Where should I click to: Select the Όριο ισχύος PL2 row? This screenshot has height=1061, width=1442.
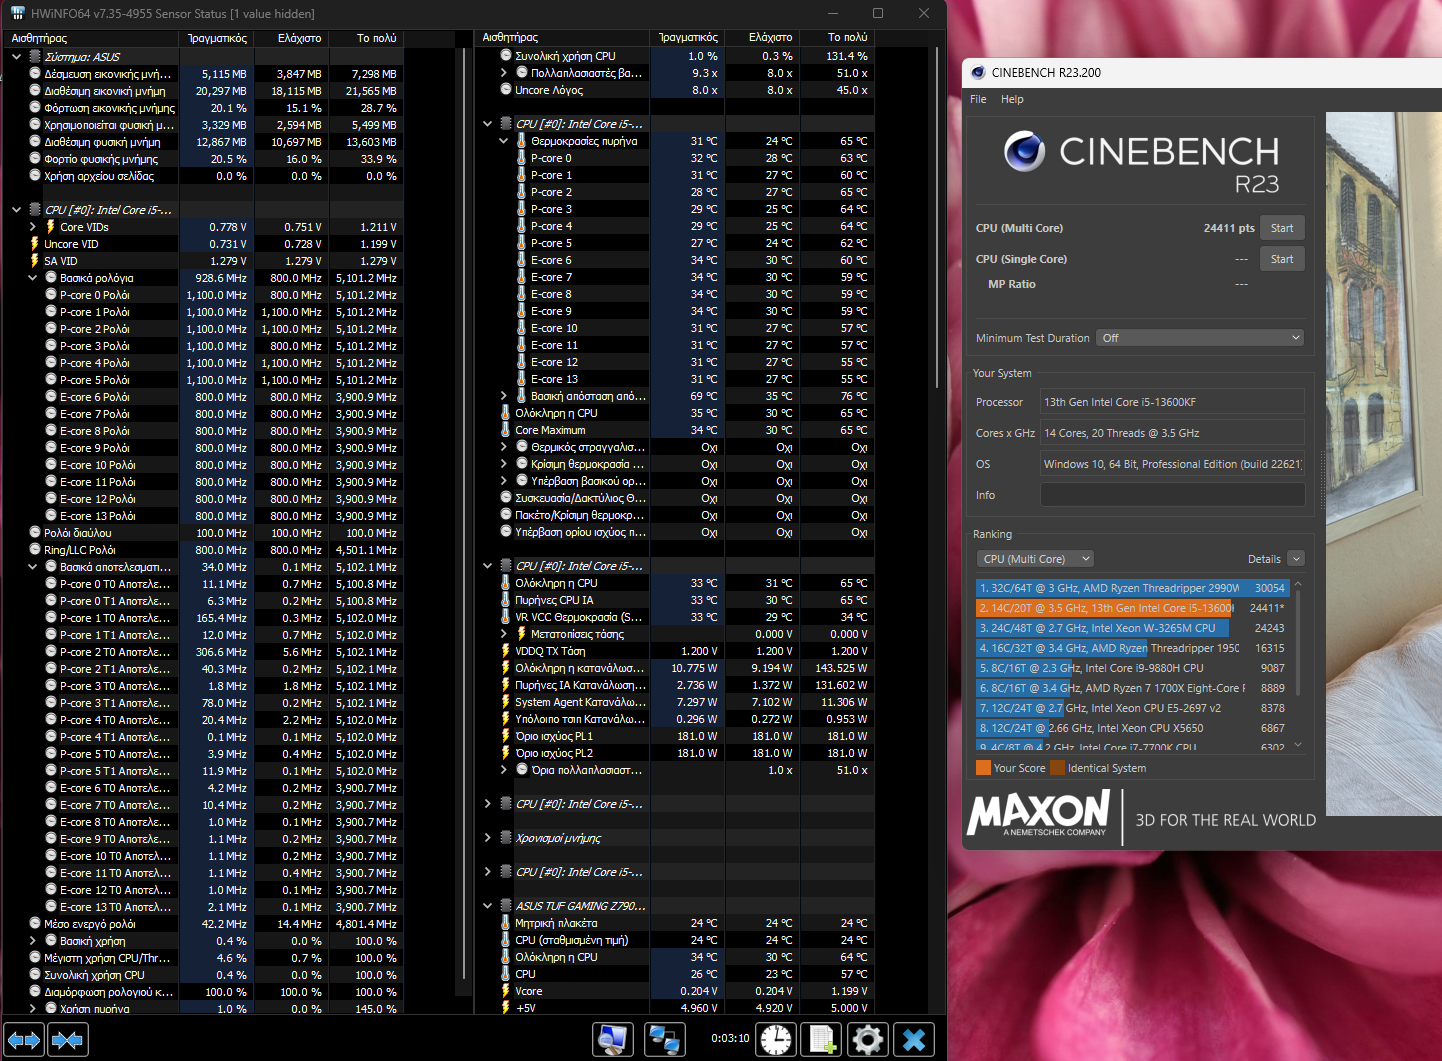[x=688, y=753]
